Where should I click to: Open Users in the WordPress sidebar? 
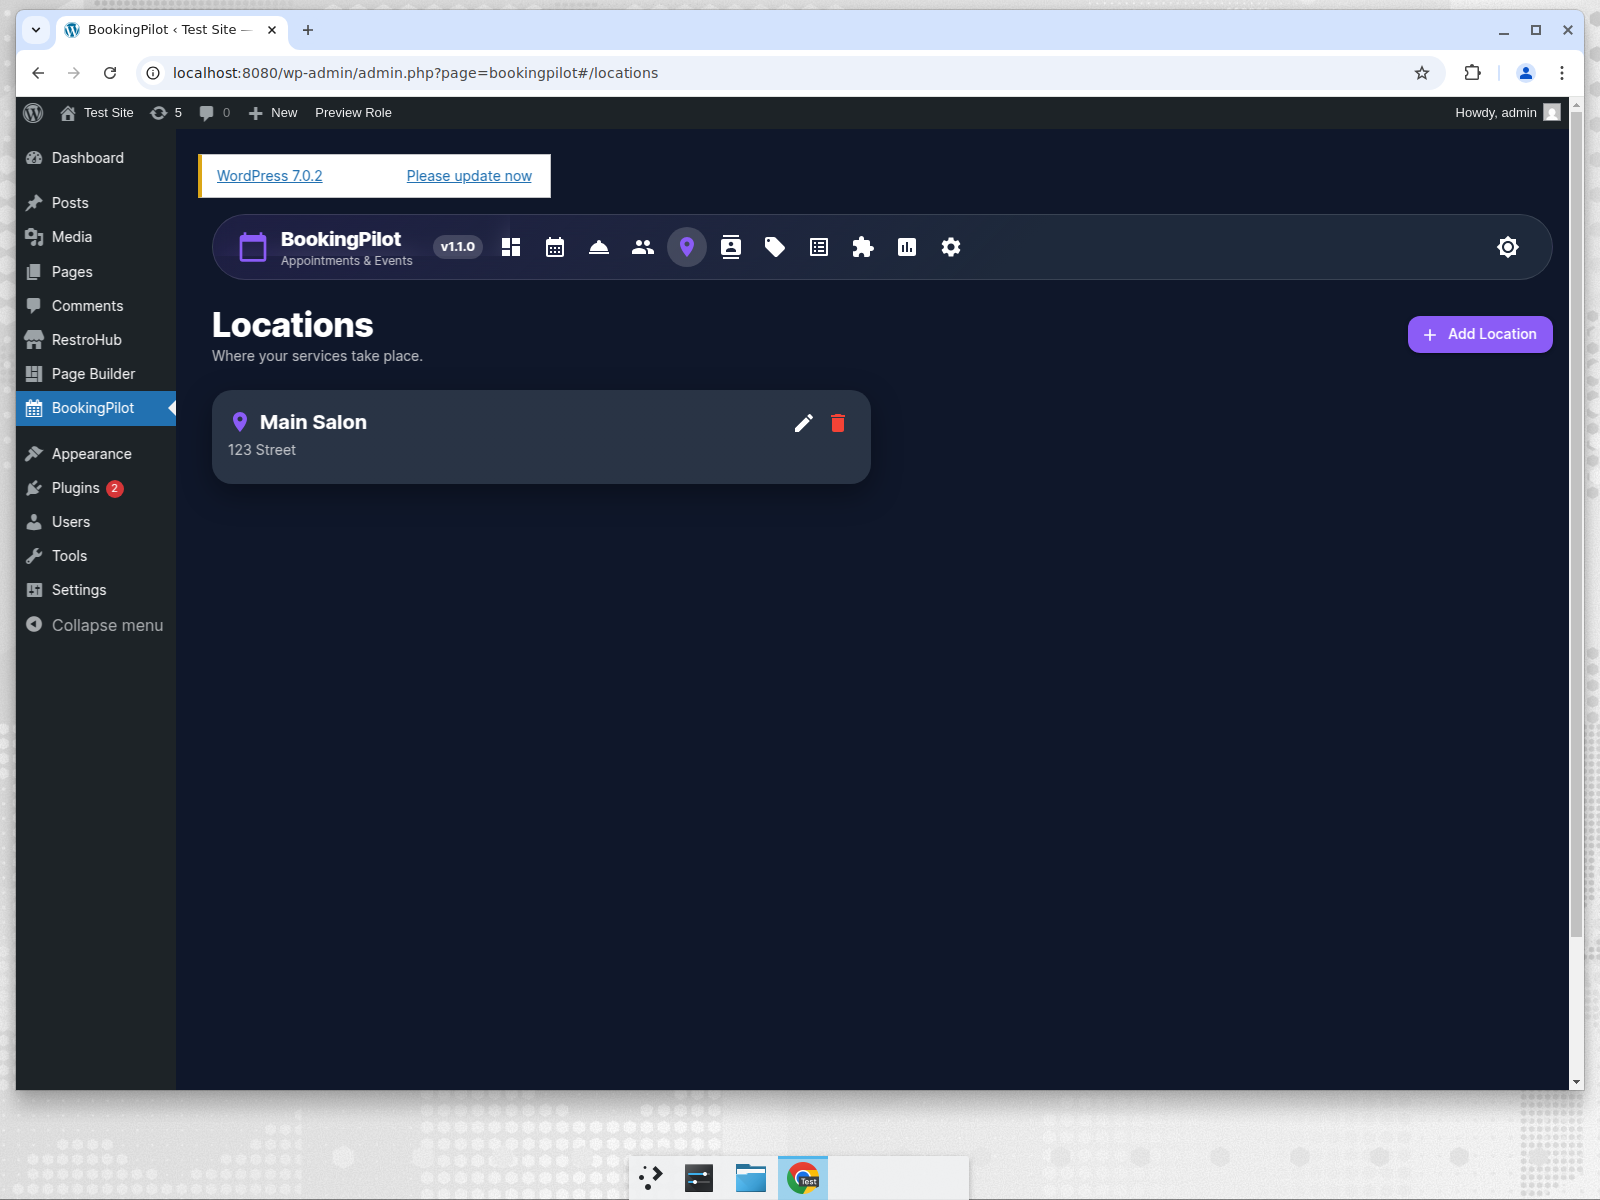click(96, 522)
